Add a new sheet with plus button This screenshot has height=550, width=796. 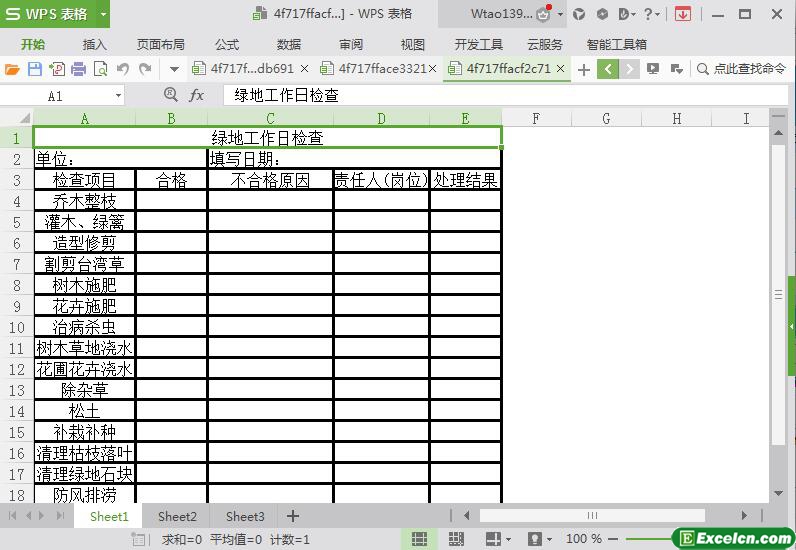pos(292,516)
